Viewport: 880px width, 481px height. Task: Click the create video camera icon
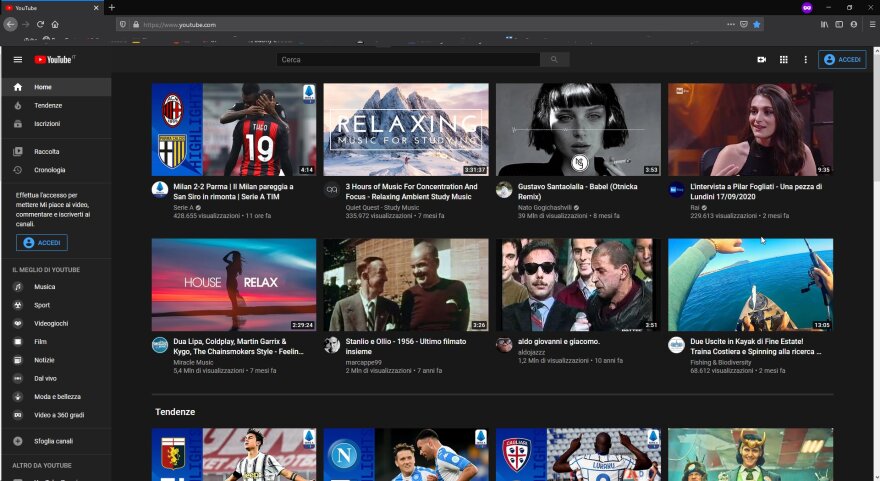click(x=761, y=60)
